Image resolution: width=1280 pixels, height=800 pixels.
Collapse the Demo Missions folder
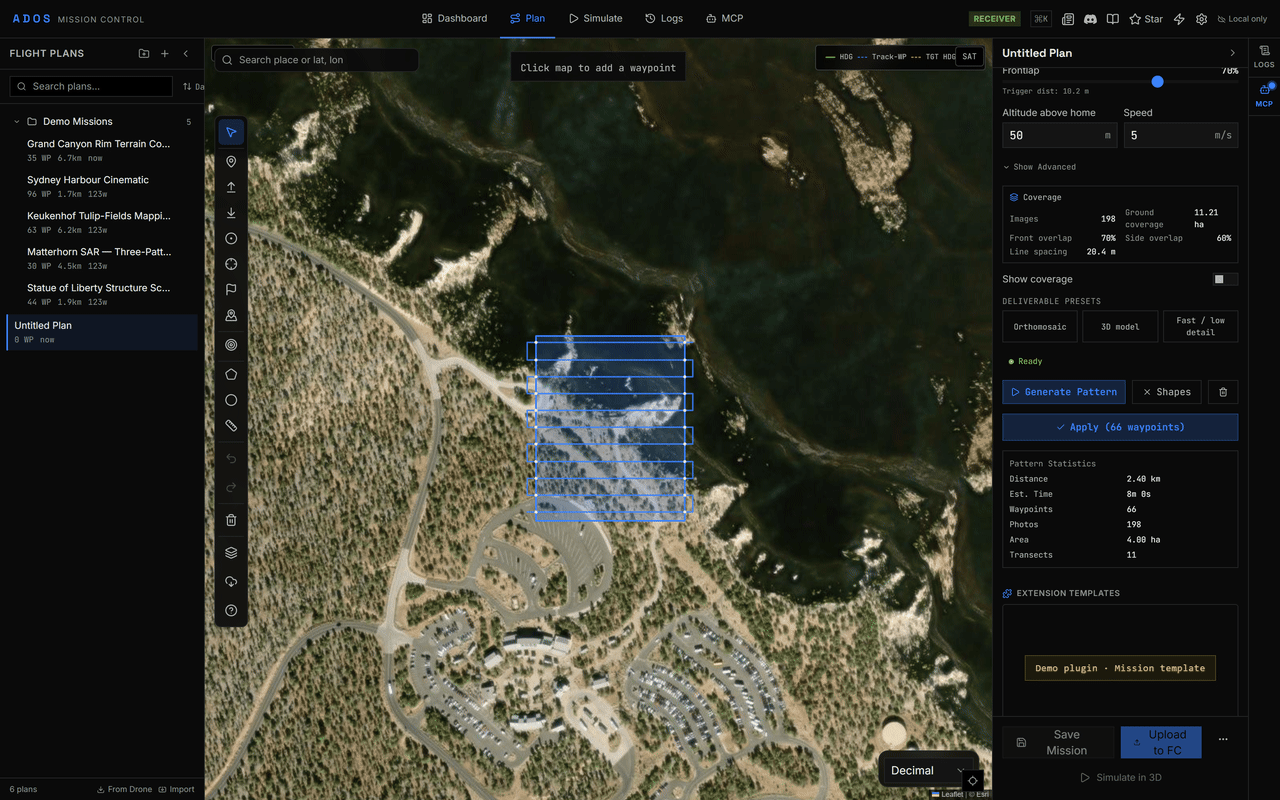(x=100, y=121)
